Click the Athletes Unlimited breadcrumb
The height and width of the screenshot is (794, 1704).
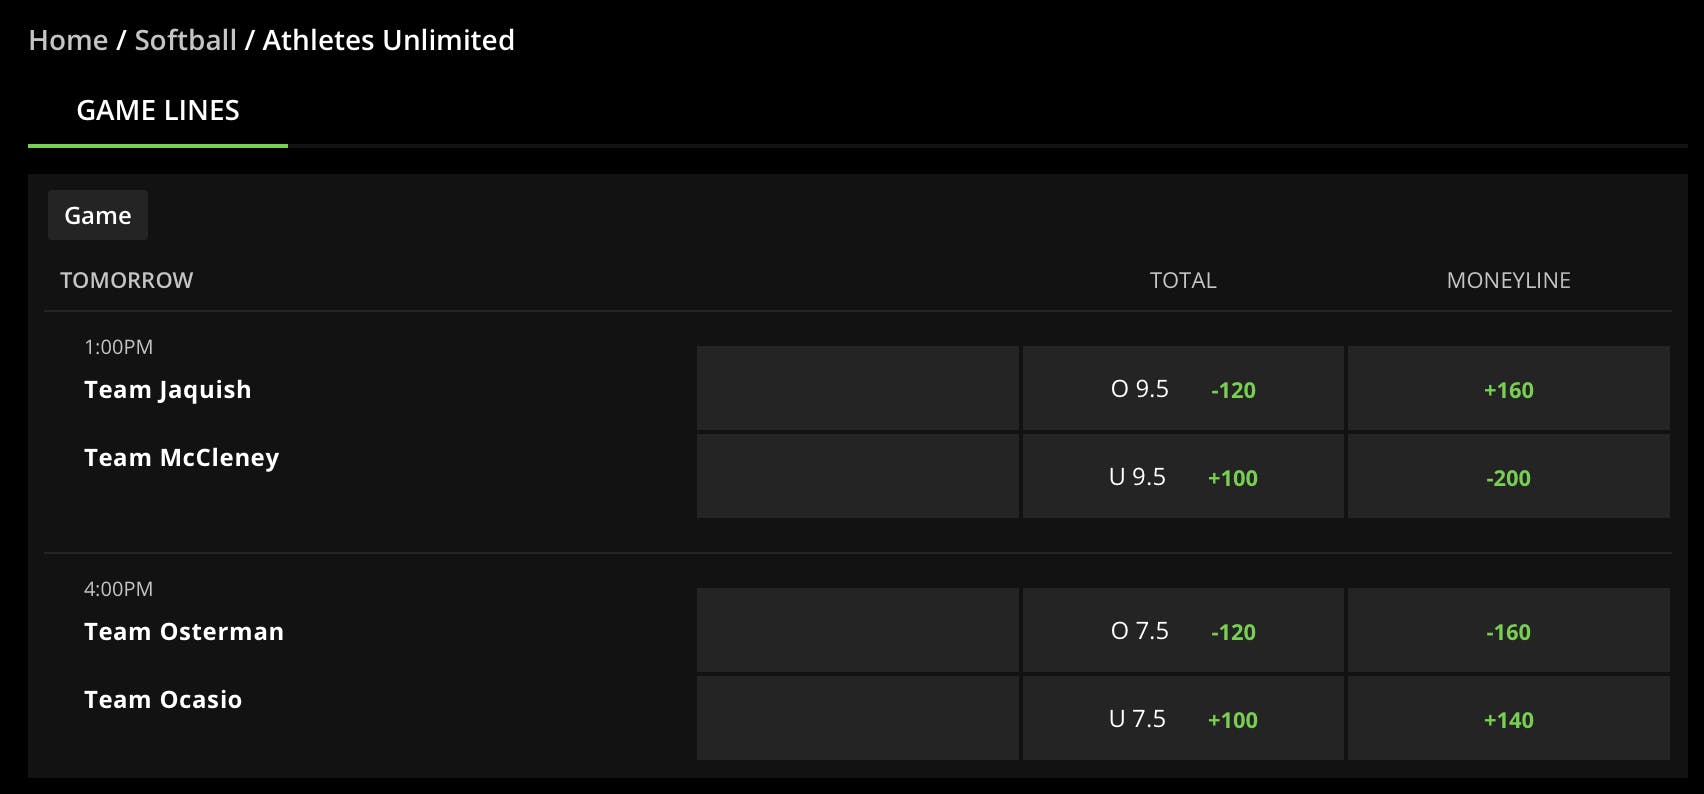[x=388, y=40]
